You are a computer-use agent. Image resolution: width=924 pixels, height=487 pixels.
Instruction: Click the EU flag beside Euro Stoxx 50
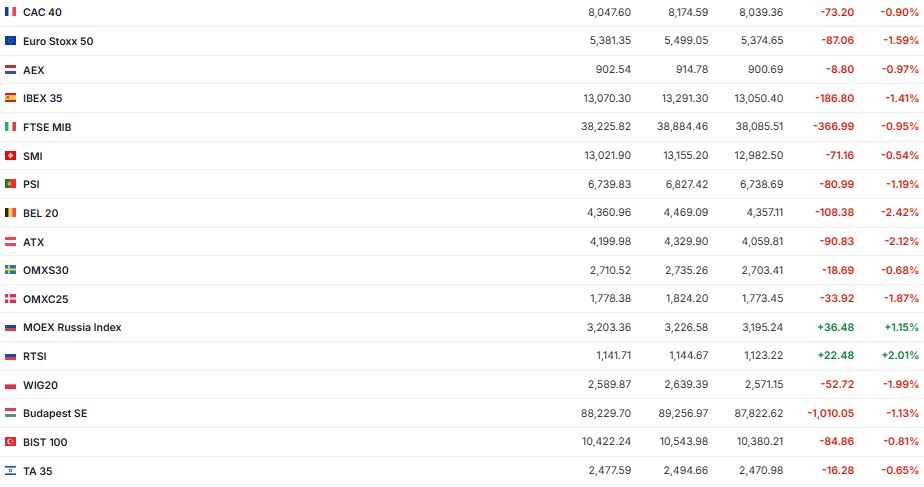10,41
